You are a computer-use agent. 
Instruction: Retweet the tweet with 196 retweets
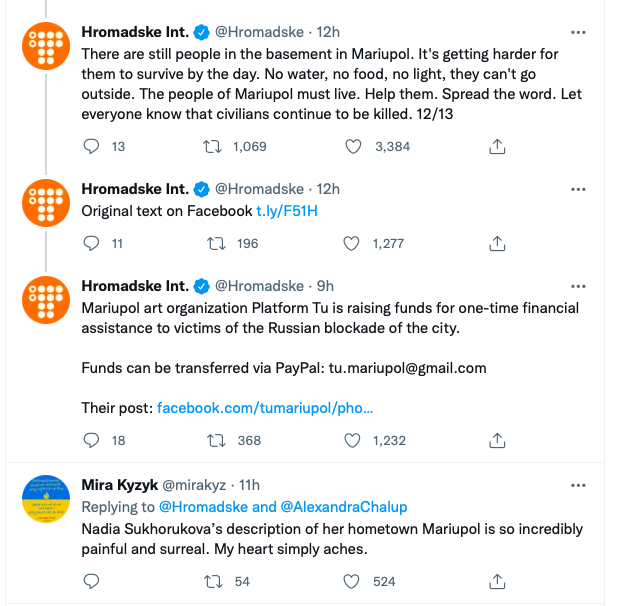point(212,243)
